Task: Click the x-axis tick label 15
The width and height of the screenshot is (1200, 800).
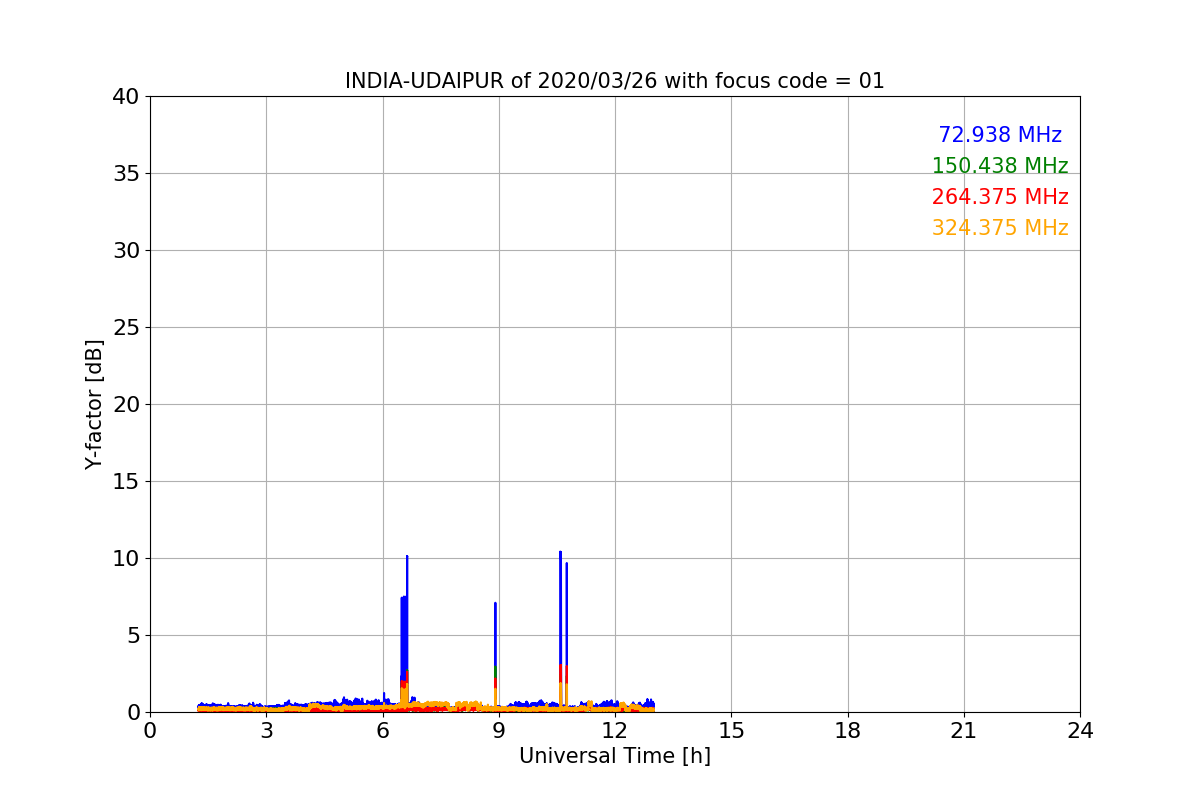Action: tap(731, 731)
